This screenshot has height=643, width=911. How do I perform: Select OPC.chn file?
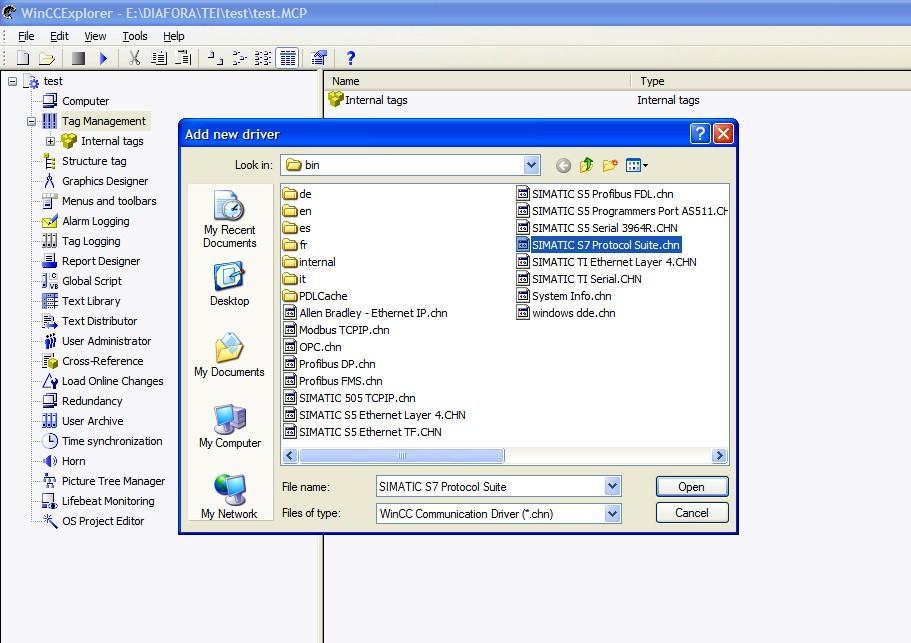click(x=313, y=347)
